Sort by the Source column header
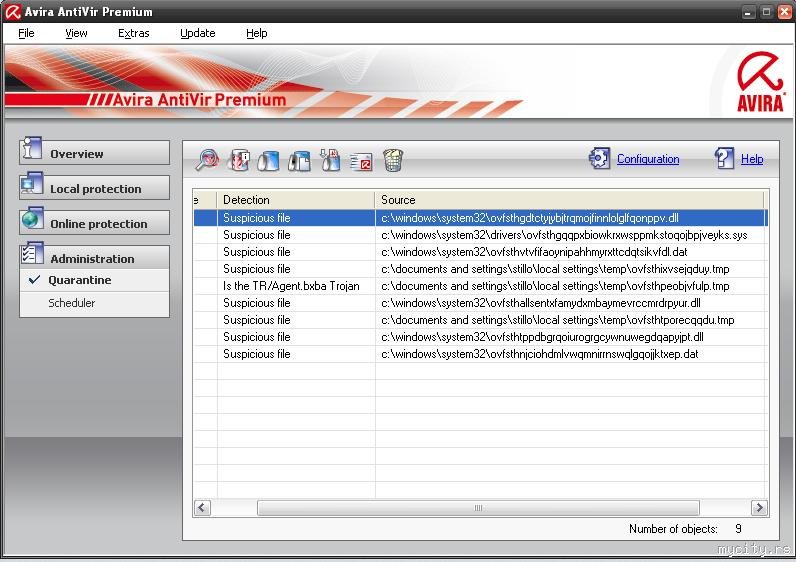 569,200
